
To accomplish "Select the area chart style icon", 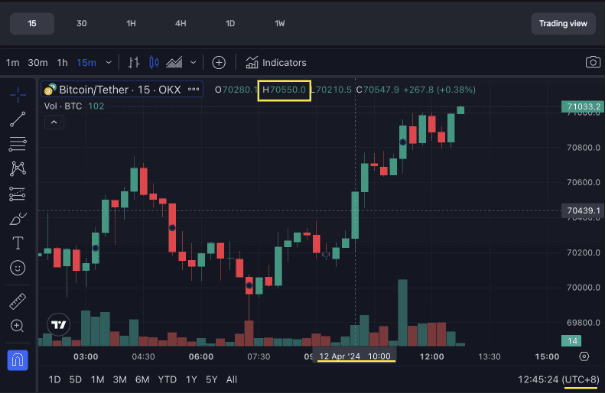I will point(174,62).
